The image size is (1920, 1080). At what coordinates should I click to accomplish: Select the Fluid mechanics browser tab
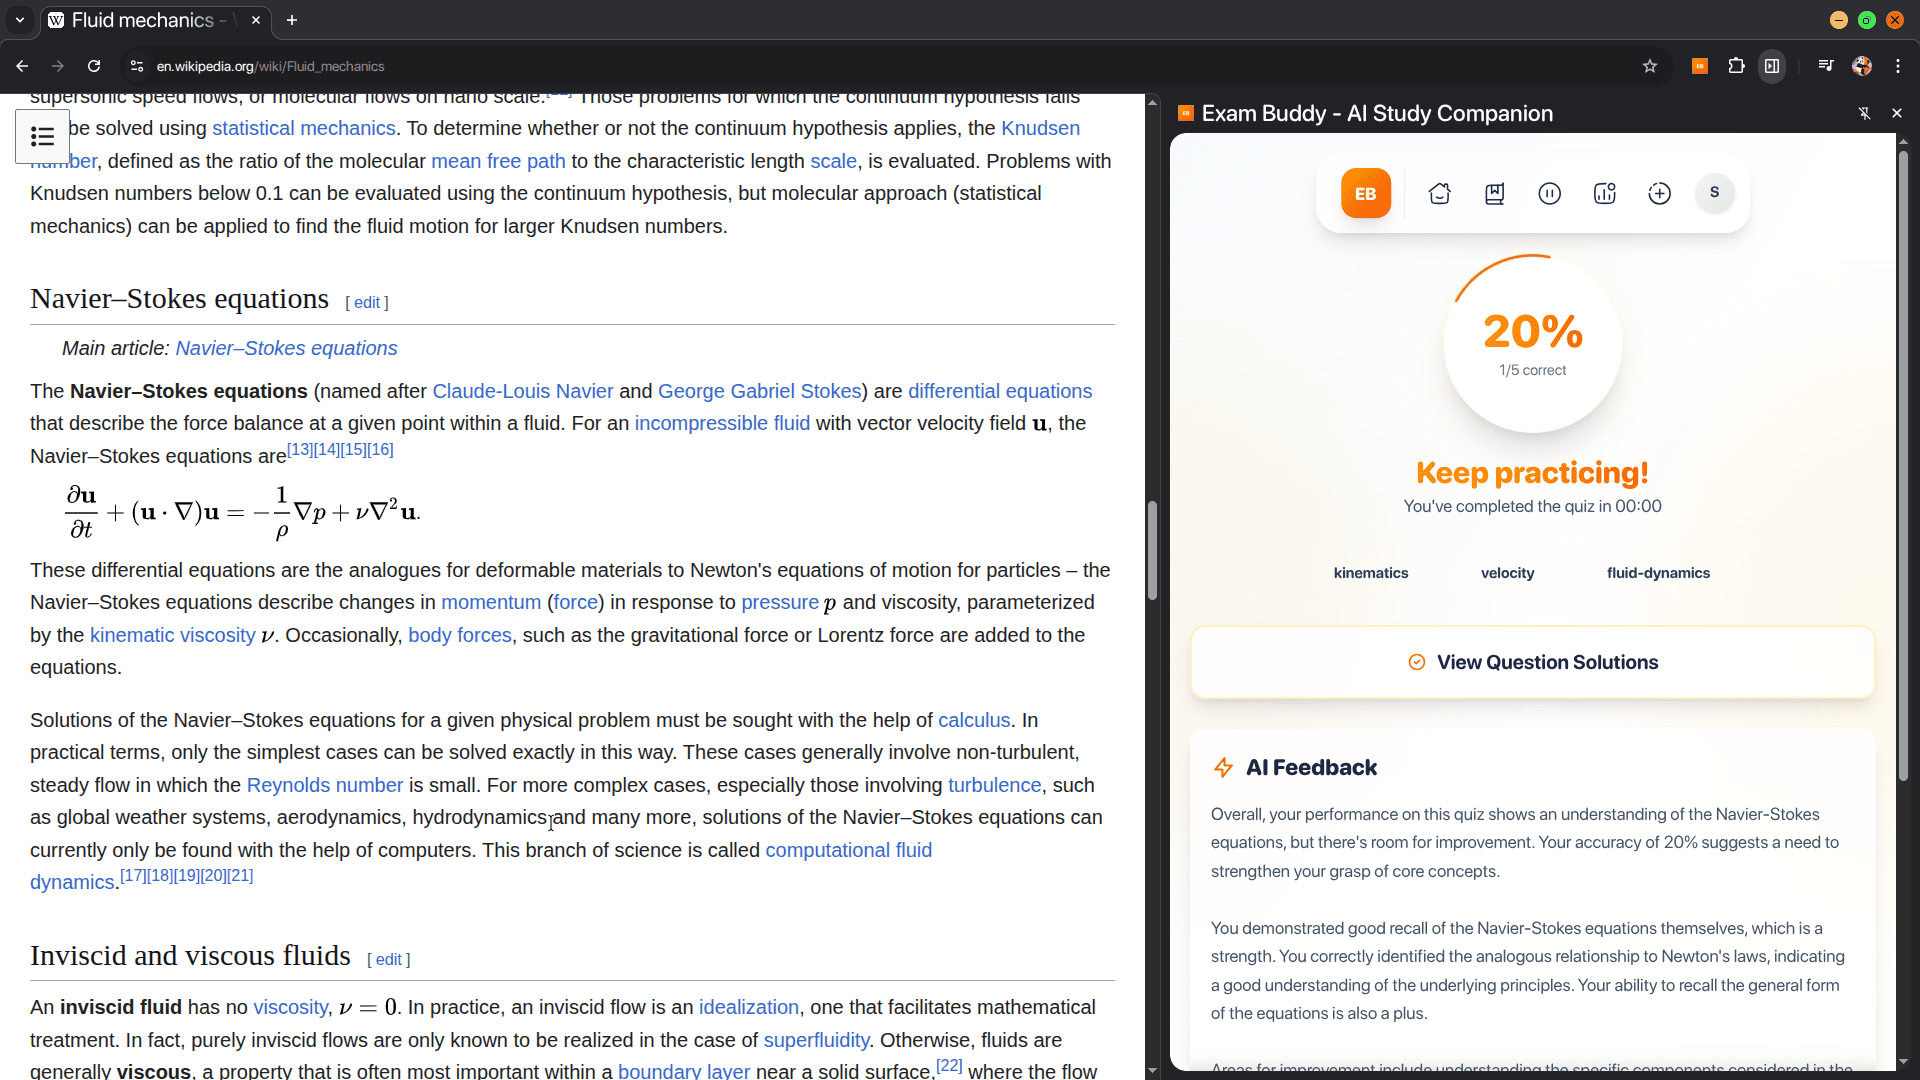(x=143, y=20)
